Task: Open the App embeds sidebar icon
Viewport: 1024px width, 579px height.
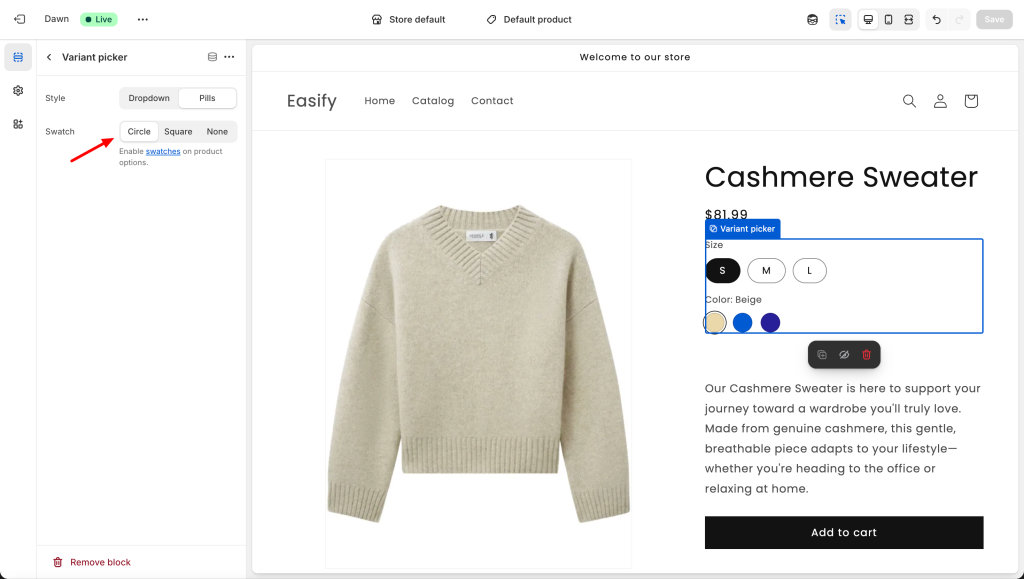Action: pyautogui.click(x=18, y=124)
